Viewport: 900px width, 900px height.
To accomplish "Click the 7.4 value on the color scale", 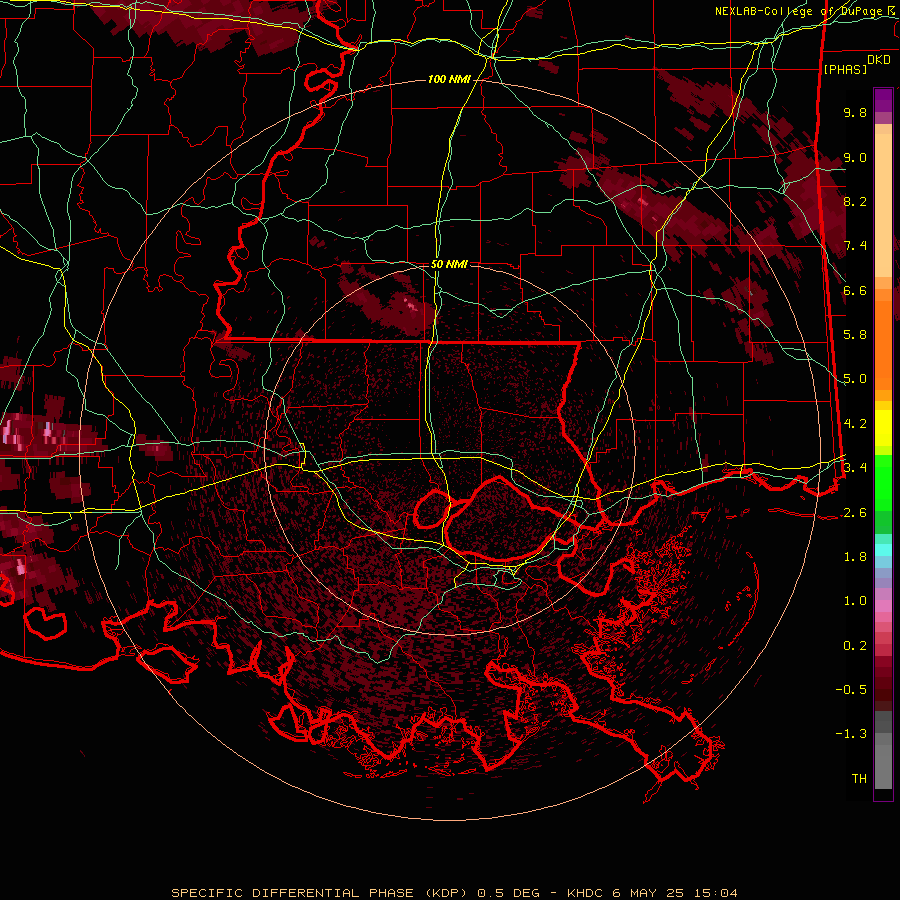I will coord(855,246).
